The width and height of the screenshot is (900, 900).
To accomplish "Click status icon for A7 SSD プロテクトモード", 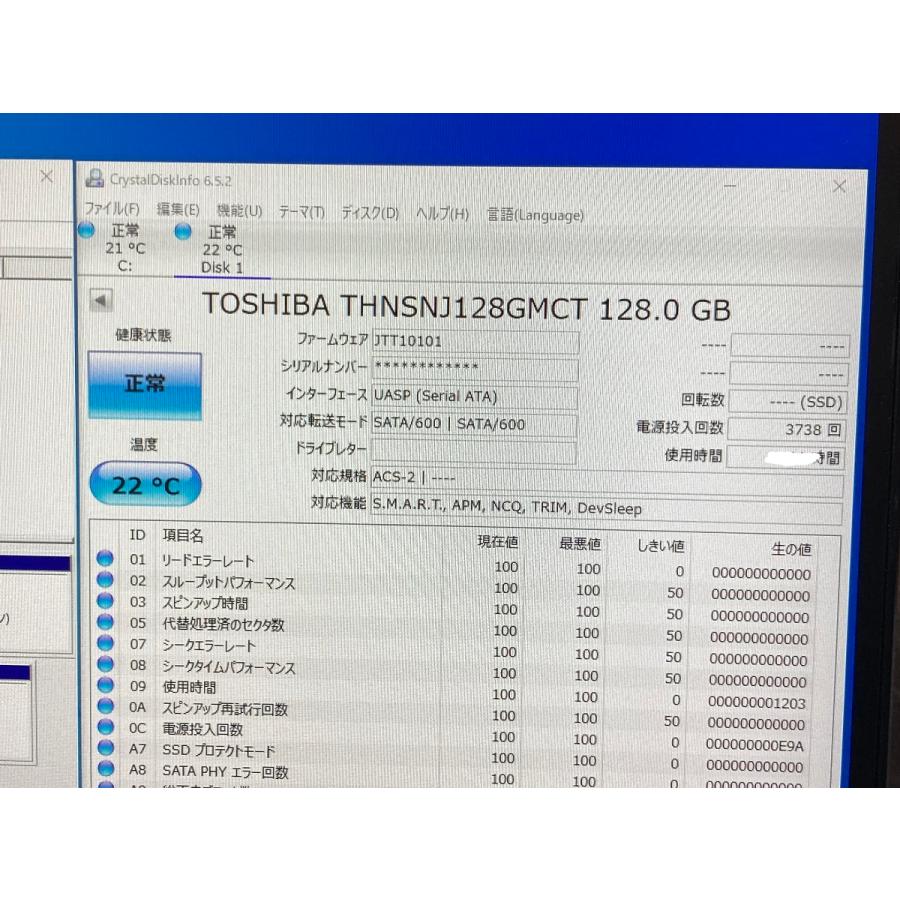I will point(105,747).
